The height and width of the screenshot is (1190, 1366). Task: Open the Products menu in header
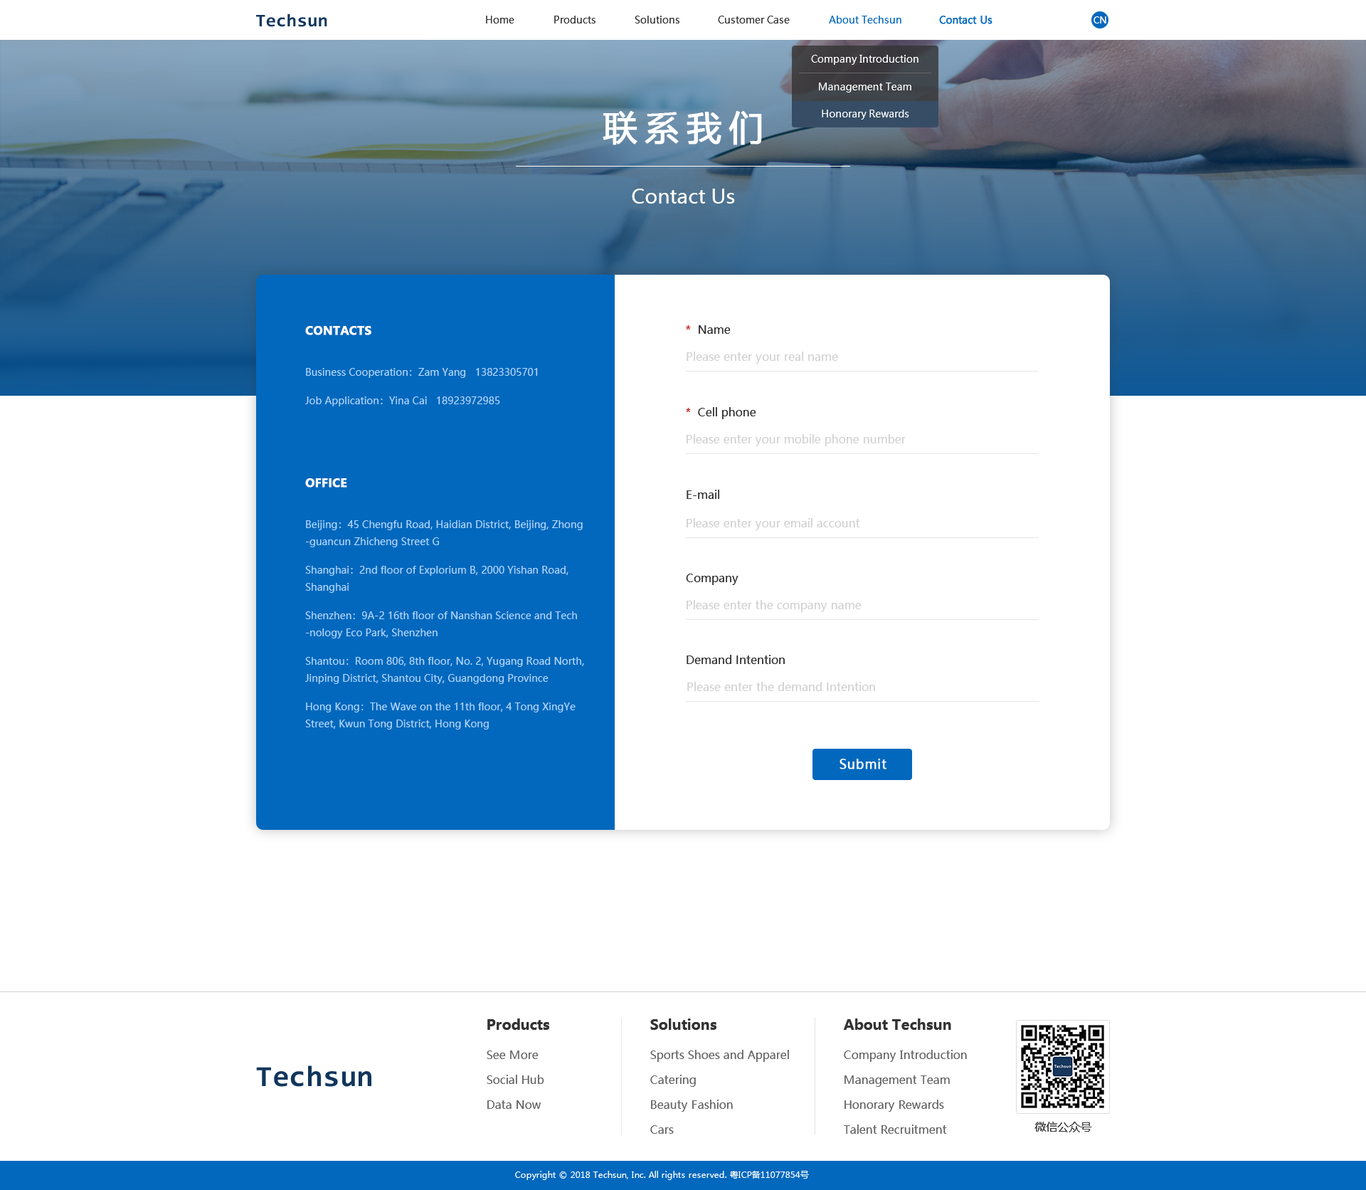pos(574,20)
